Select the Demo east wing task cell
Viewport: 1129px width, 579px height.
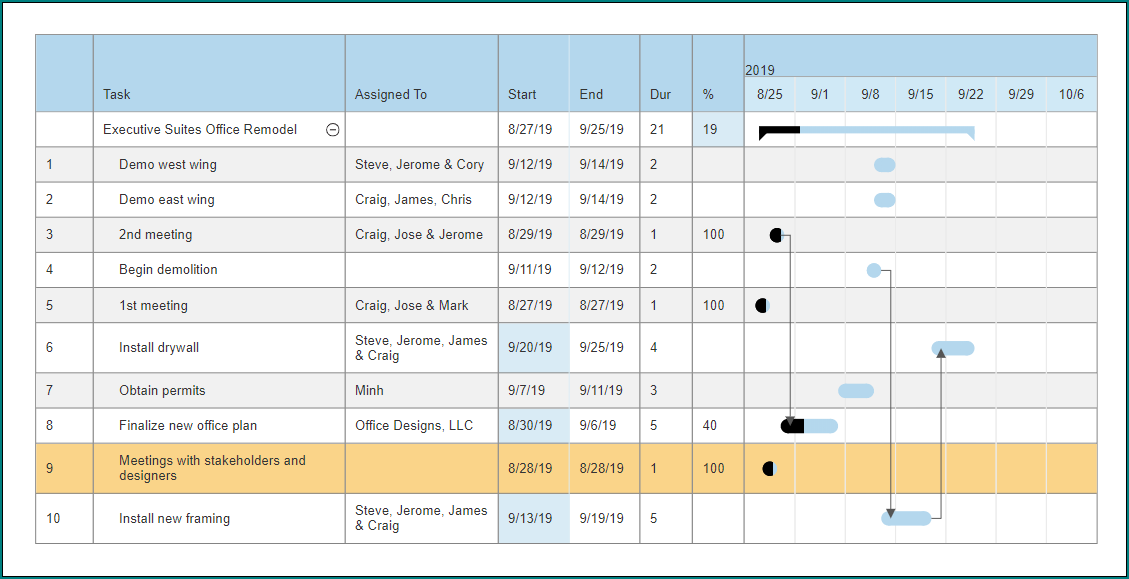[x=219, y=200]
